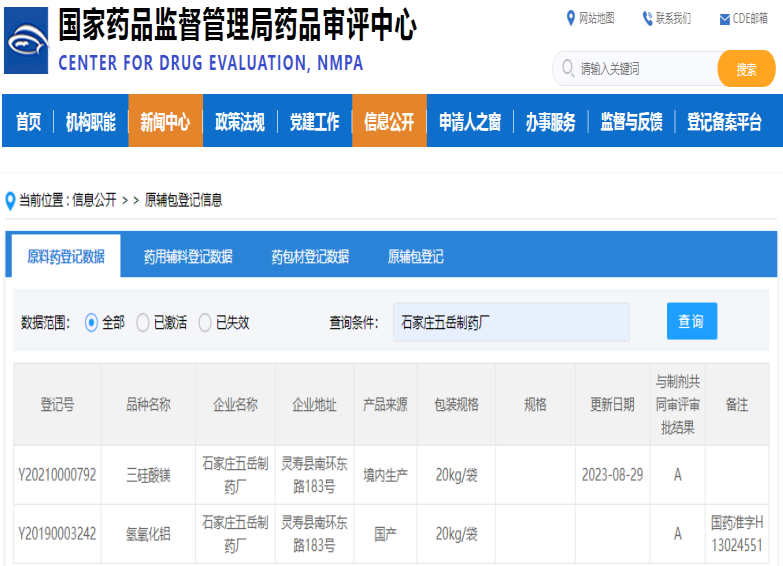Switch to 原辅包登记 tab
Viewport: 783px width, 566px height.
pos(415,256)
